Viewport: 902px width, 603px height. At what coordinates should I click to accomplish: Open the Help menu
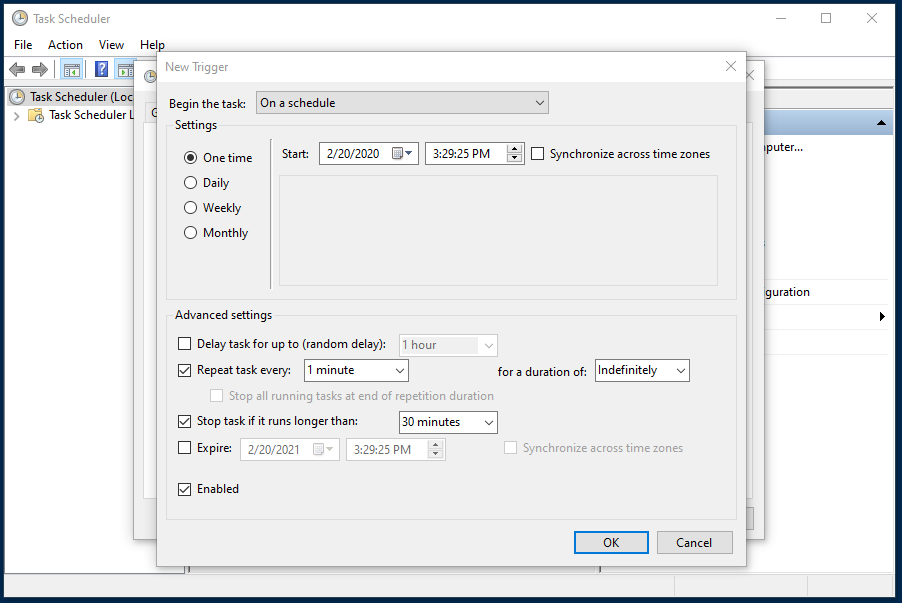152,45
